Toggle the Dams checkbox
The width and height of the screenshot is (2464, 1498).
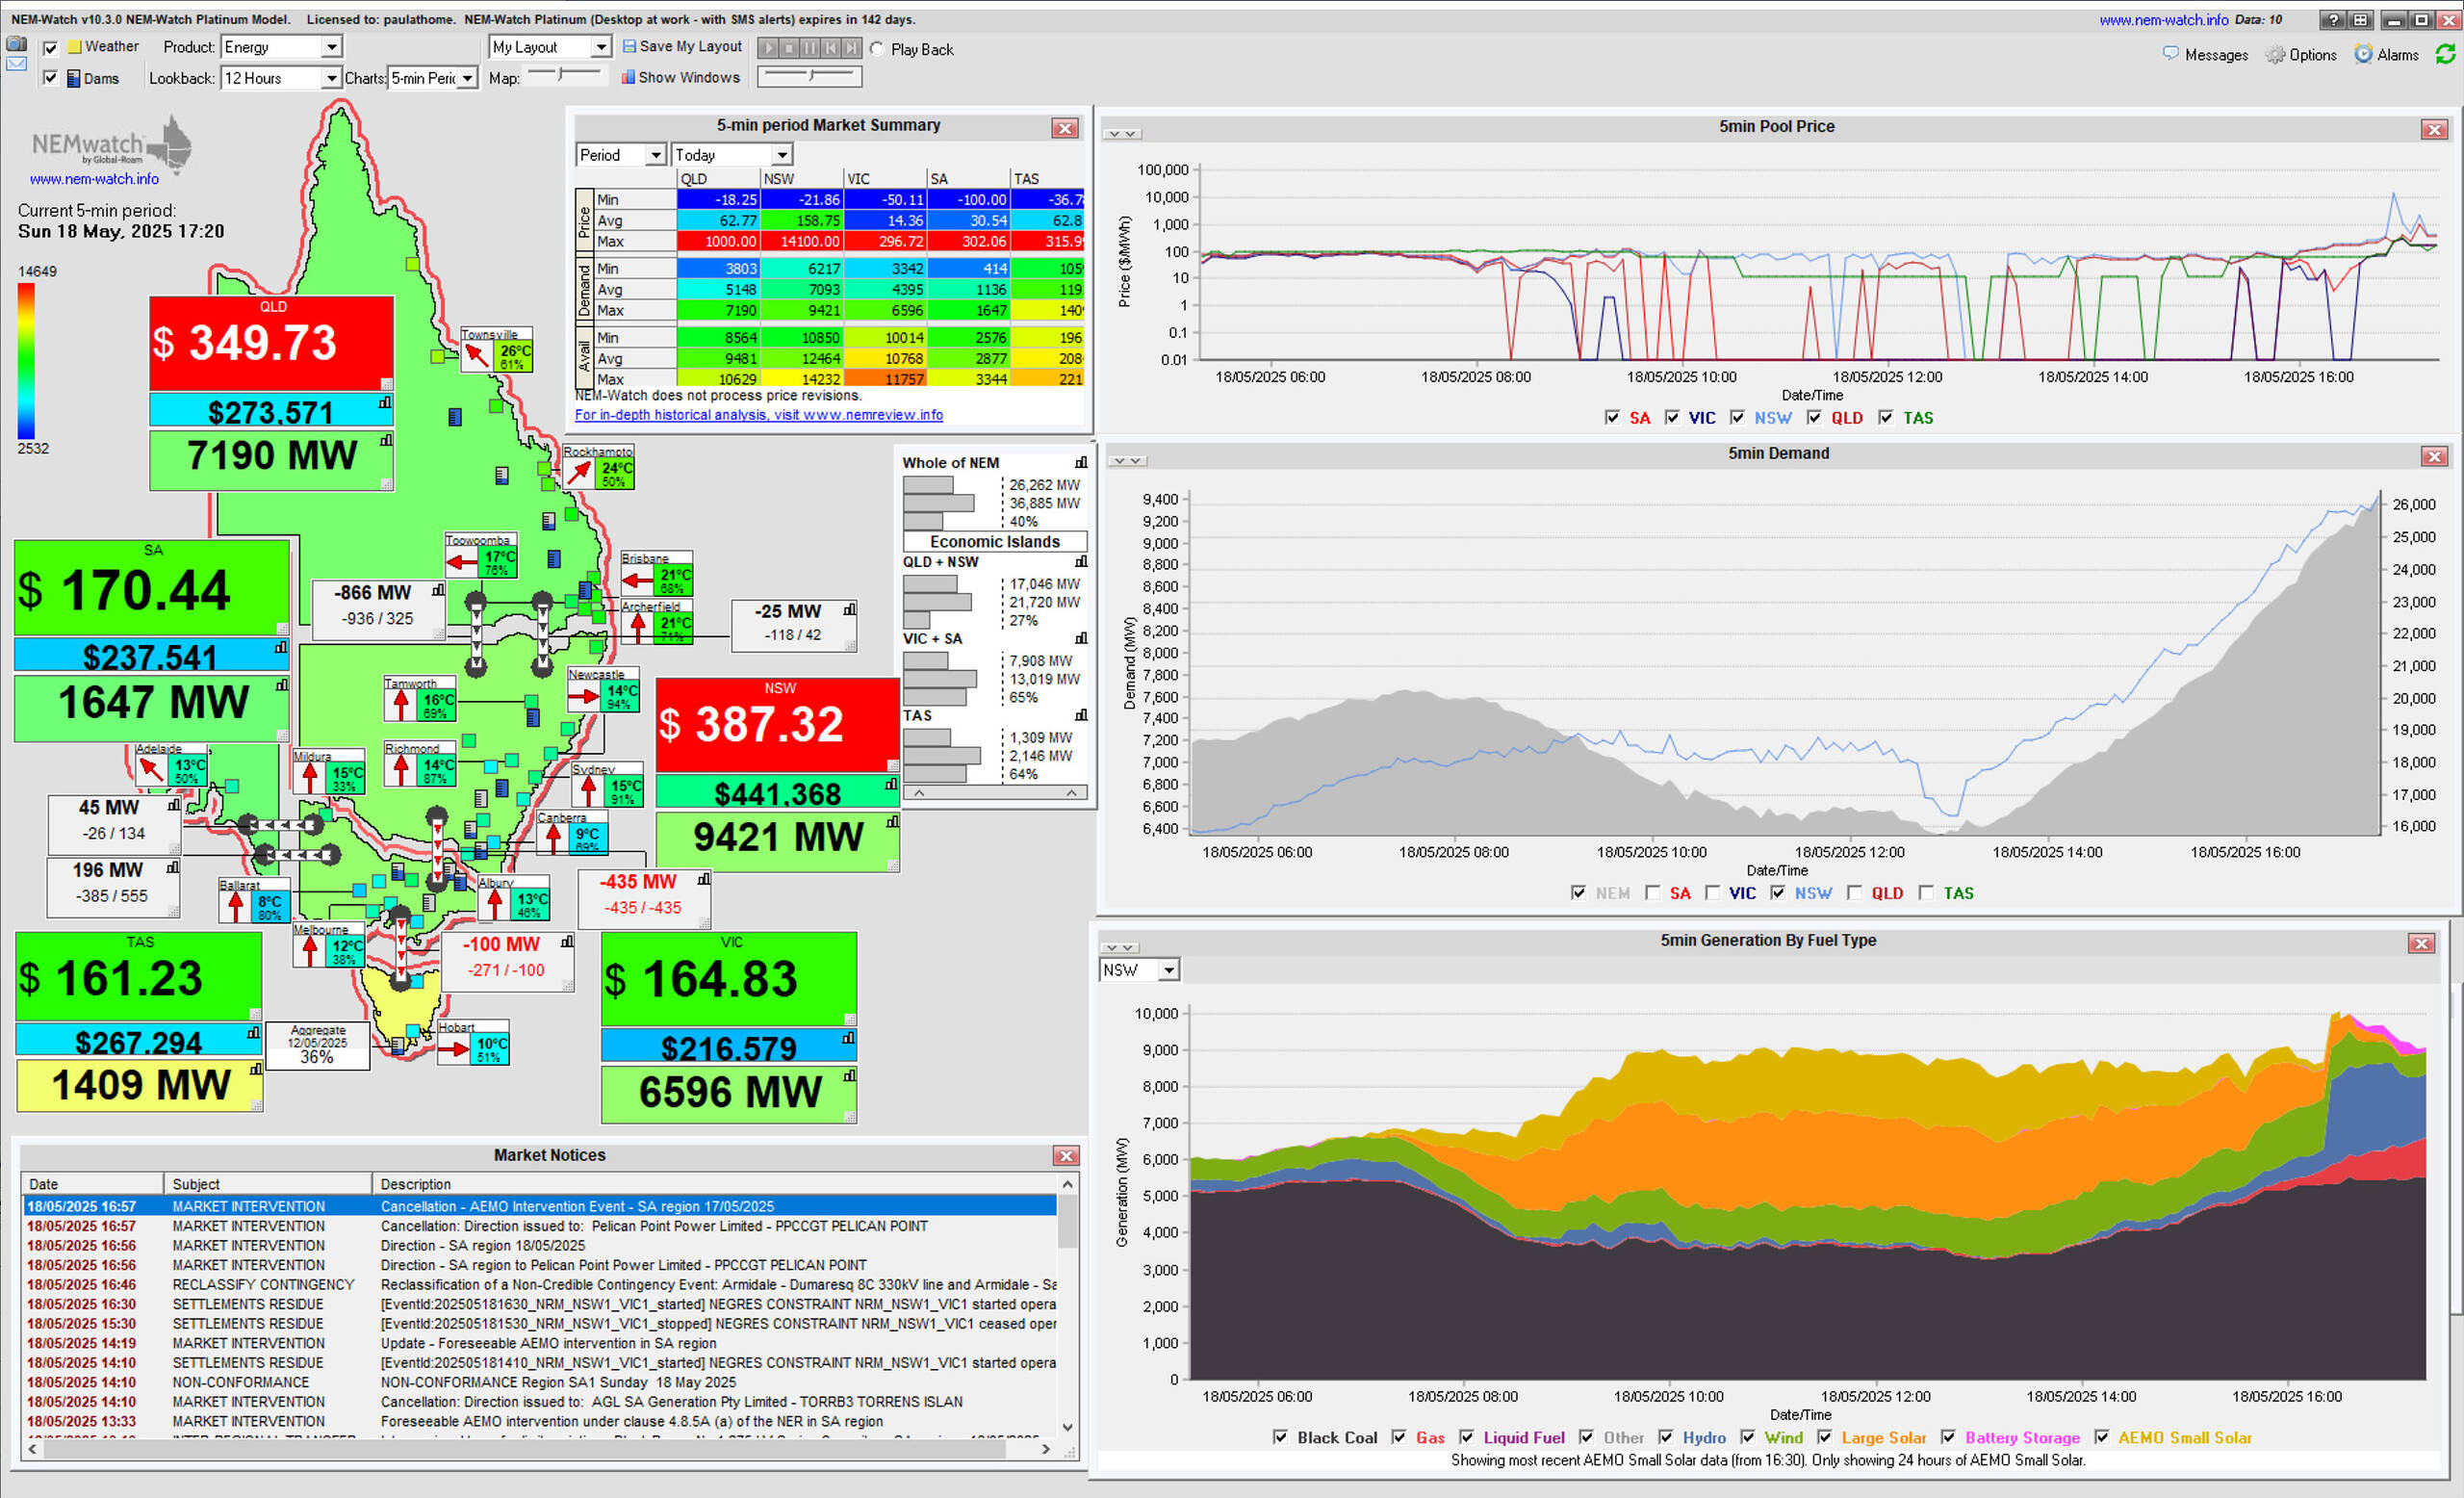(x=50, y=78)
